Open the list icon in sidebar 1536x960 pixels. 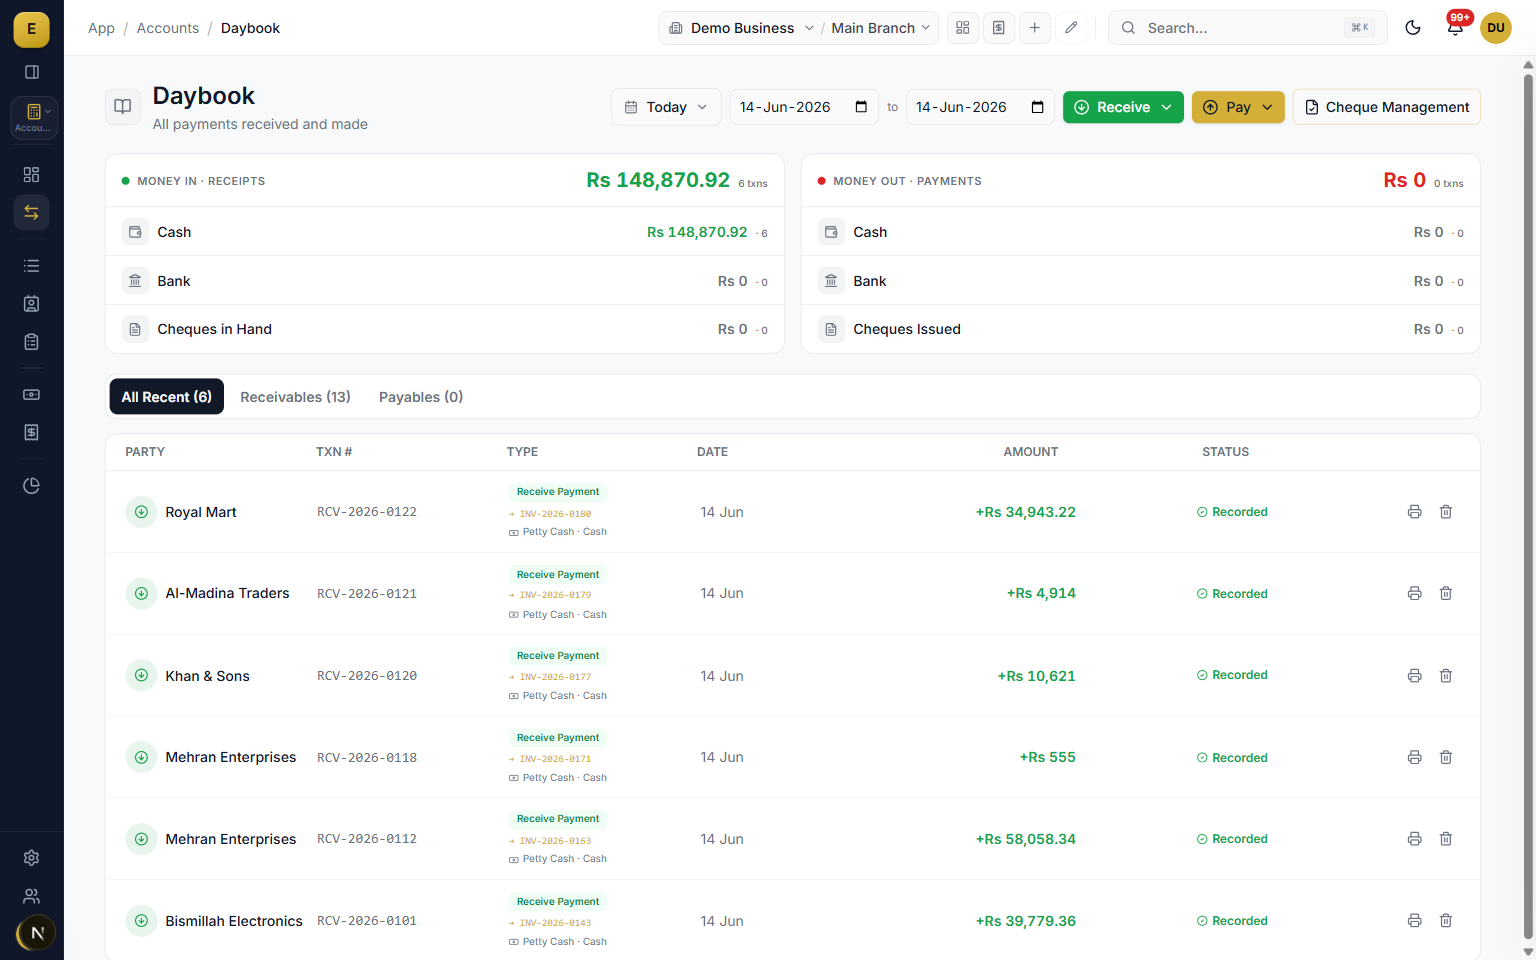click(x=32, y=266)
